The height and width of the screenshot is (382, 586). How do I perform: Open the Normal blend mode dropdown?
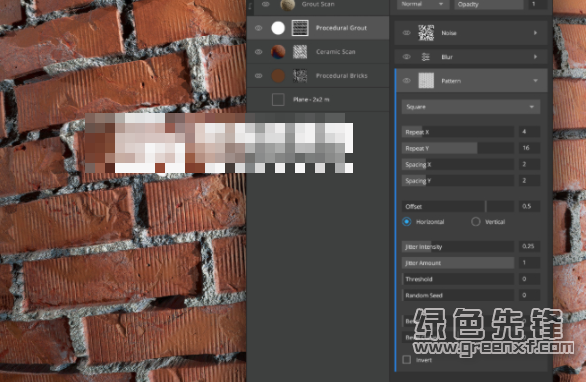(422, 4)
